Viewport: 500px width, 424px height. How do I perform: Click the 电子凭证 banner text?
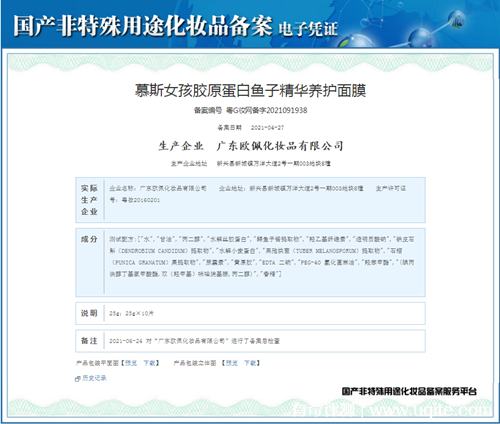point(308,29)
